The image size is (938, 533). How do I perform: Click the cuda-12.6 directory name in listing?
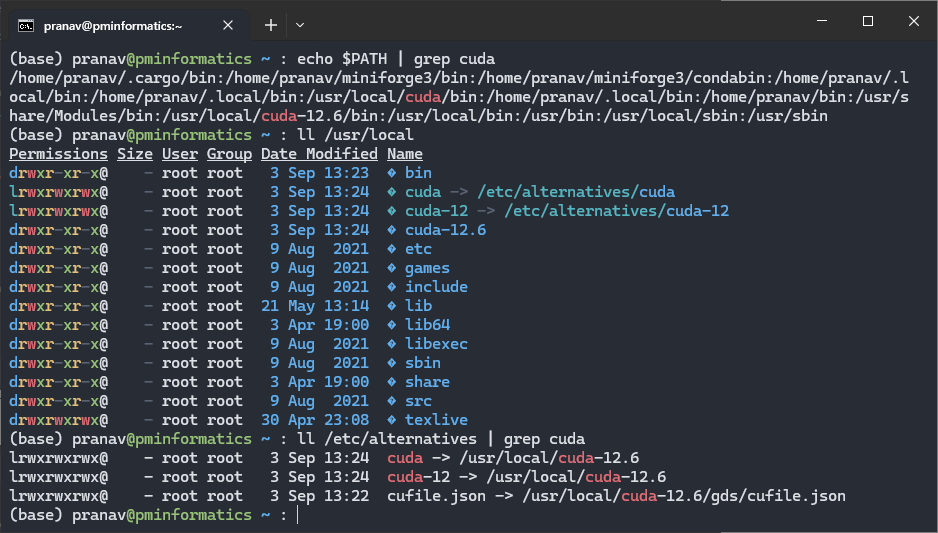(445, 230)
